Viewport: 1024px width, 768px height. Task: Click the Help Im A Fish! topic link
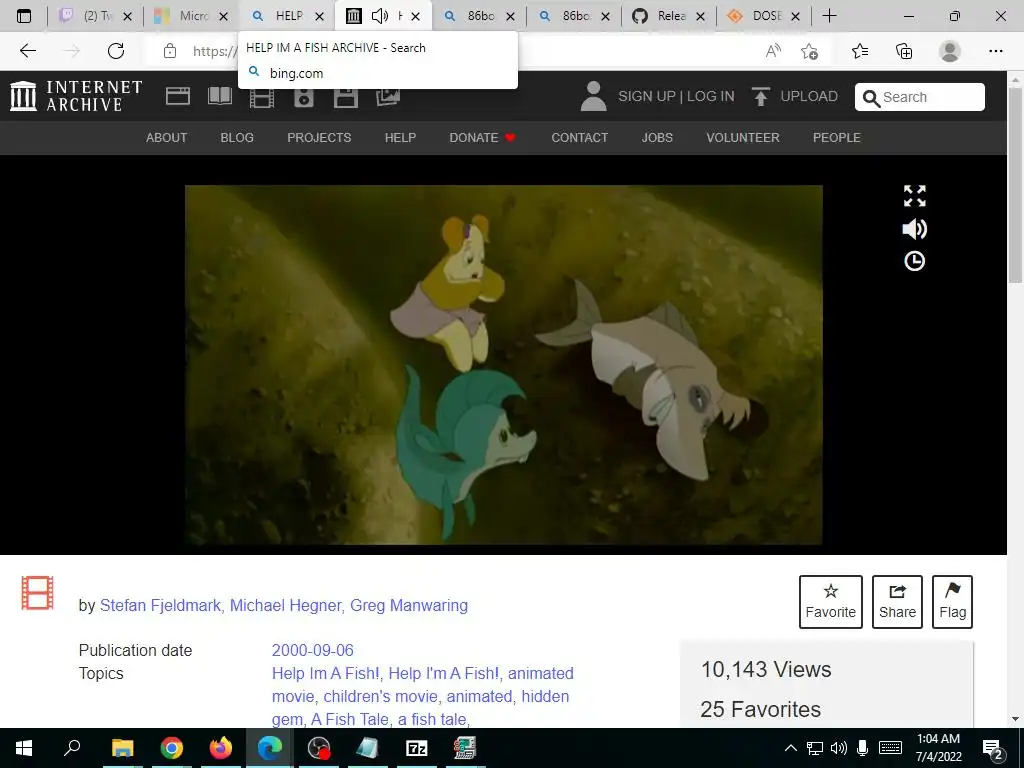[325, 673]
